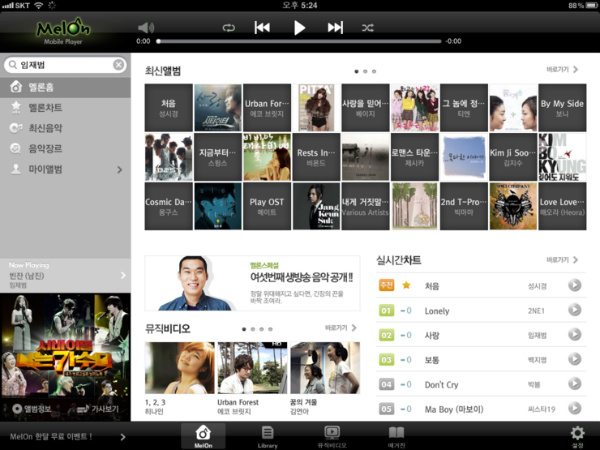The height and width of the screenshot is (450, 600).
Task: Play 사랑 chart entry ranked 02
Action: (x=574, y=334)
